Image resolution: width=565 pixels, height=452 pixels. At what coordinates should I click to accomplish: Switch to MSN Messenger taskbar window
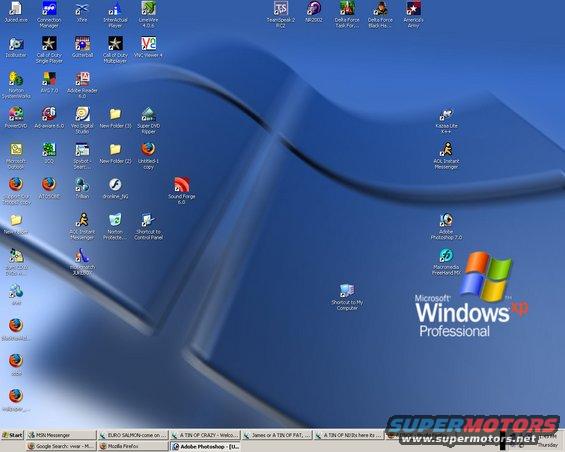[x=62, y=435]
